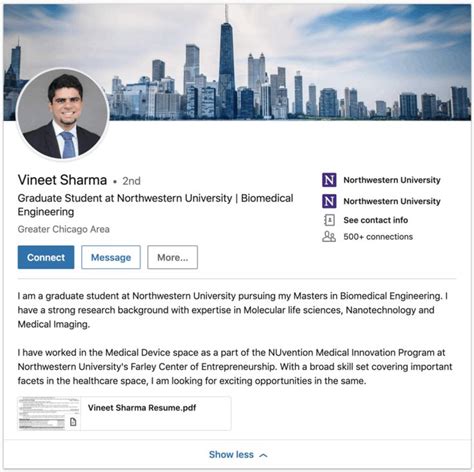Open the first Northwestern University text link
The height and width of the screenshot is (472, 474).
pyautogui.click(x=392, y=180)
